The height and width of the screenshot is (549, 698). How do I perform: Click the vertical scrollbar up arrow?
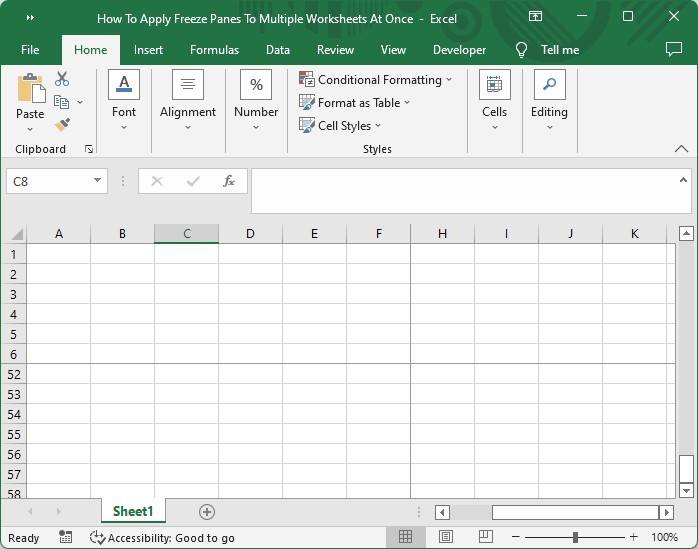pos(686,233)
